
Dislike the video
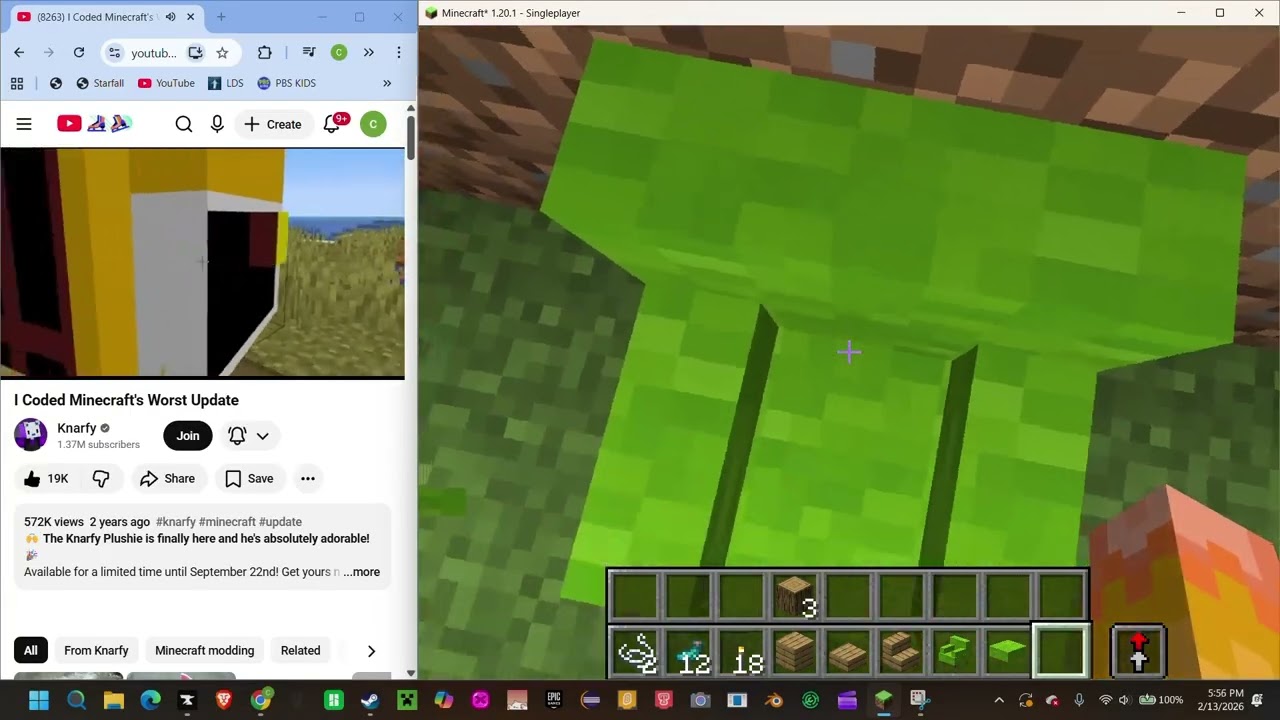(x=101, y=479)
